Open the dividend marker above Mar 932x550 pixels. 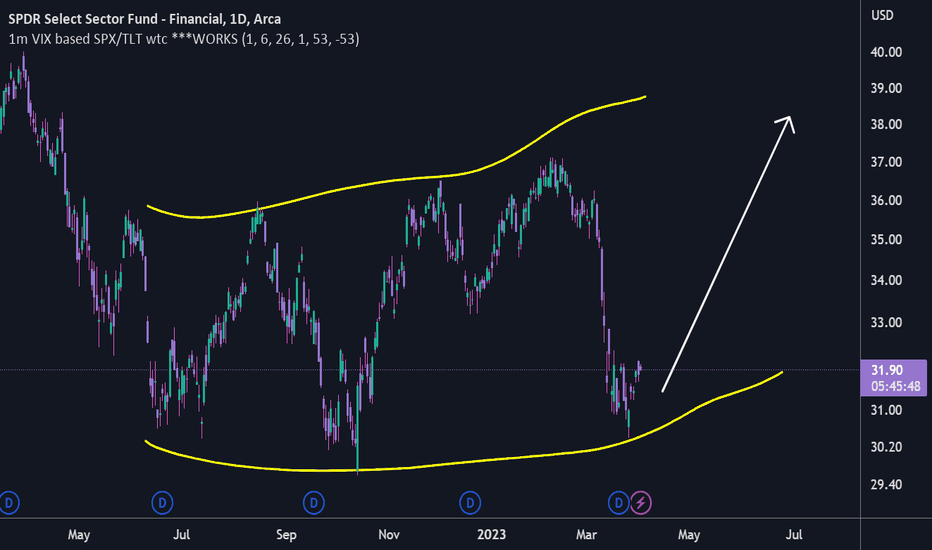(619, 503)
